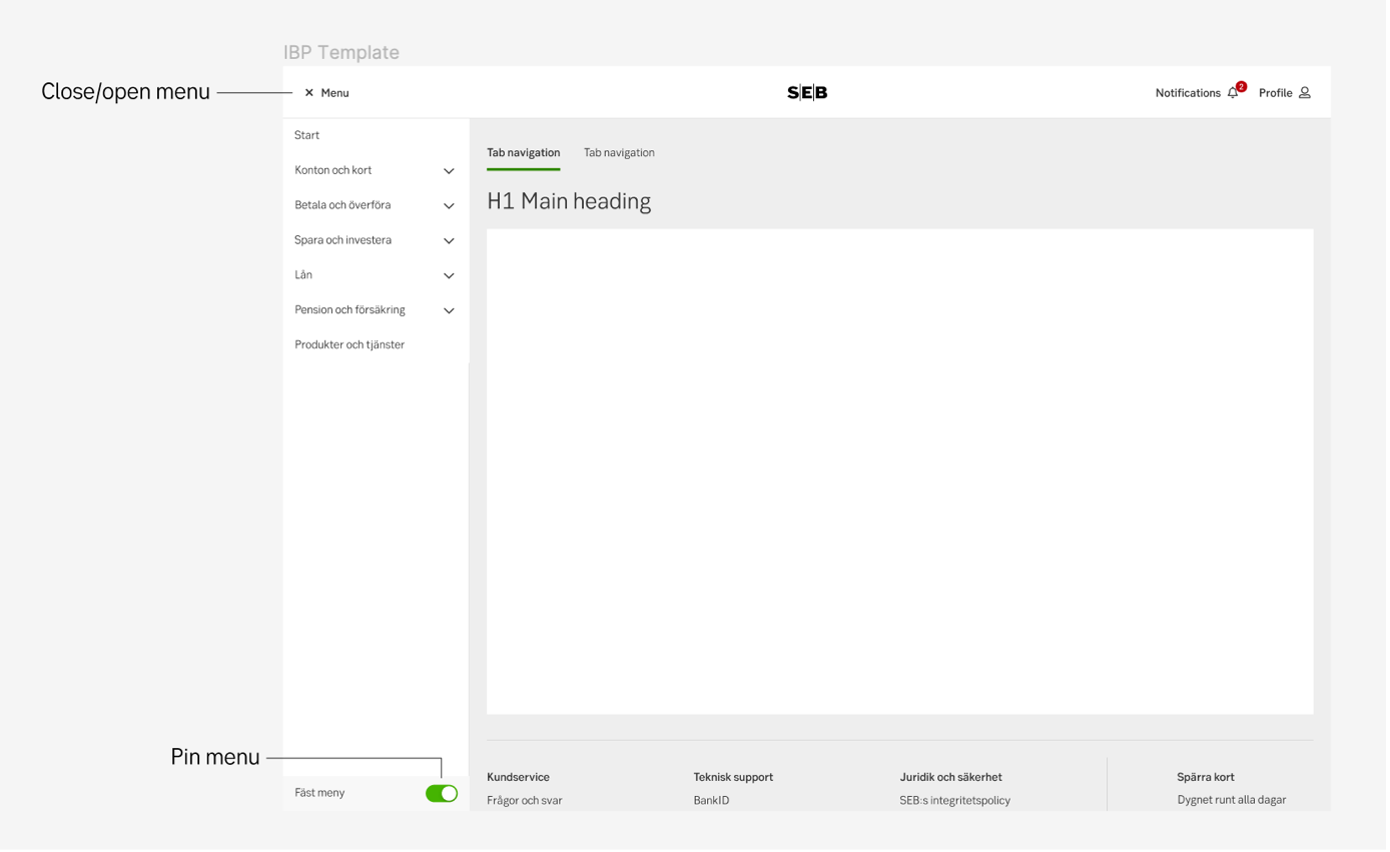The height and width of the screenshot is (852, 1390).
Task: Expand Spara och investera chevron
Action: tap(449, 241)
